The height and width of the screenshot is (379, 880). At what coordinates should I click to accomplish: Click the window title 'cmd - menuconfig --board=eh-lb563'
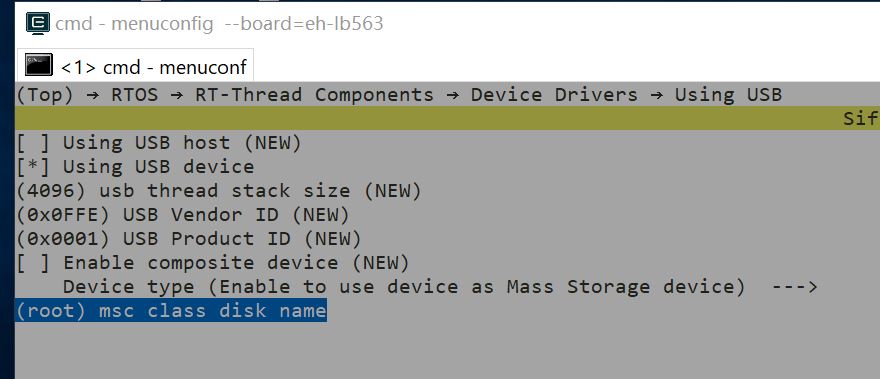219,24
